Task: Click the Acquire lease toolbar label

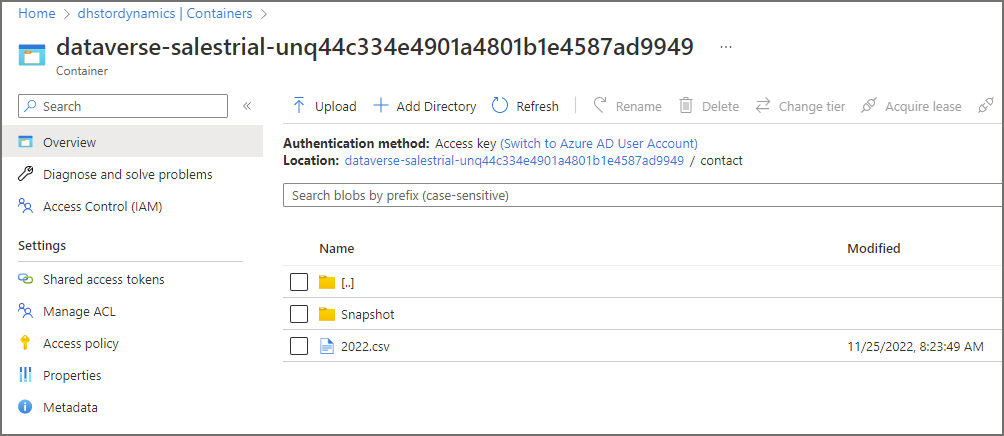Action: [x=923, y=106]
